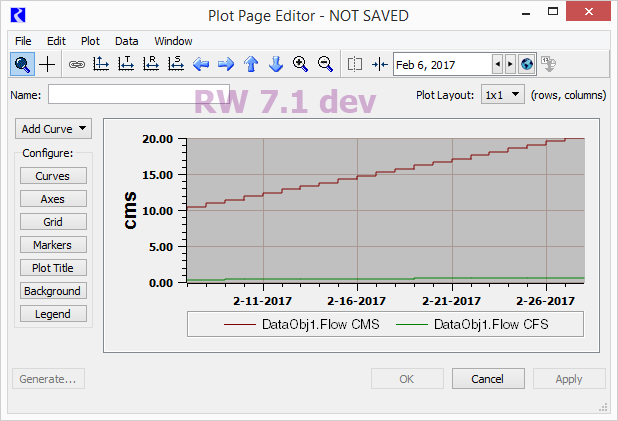This screenshot has height=421, width=618.
Task: Pan plot up with blue arrow
Action: [251, 64]
